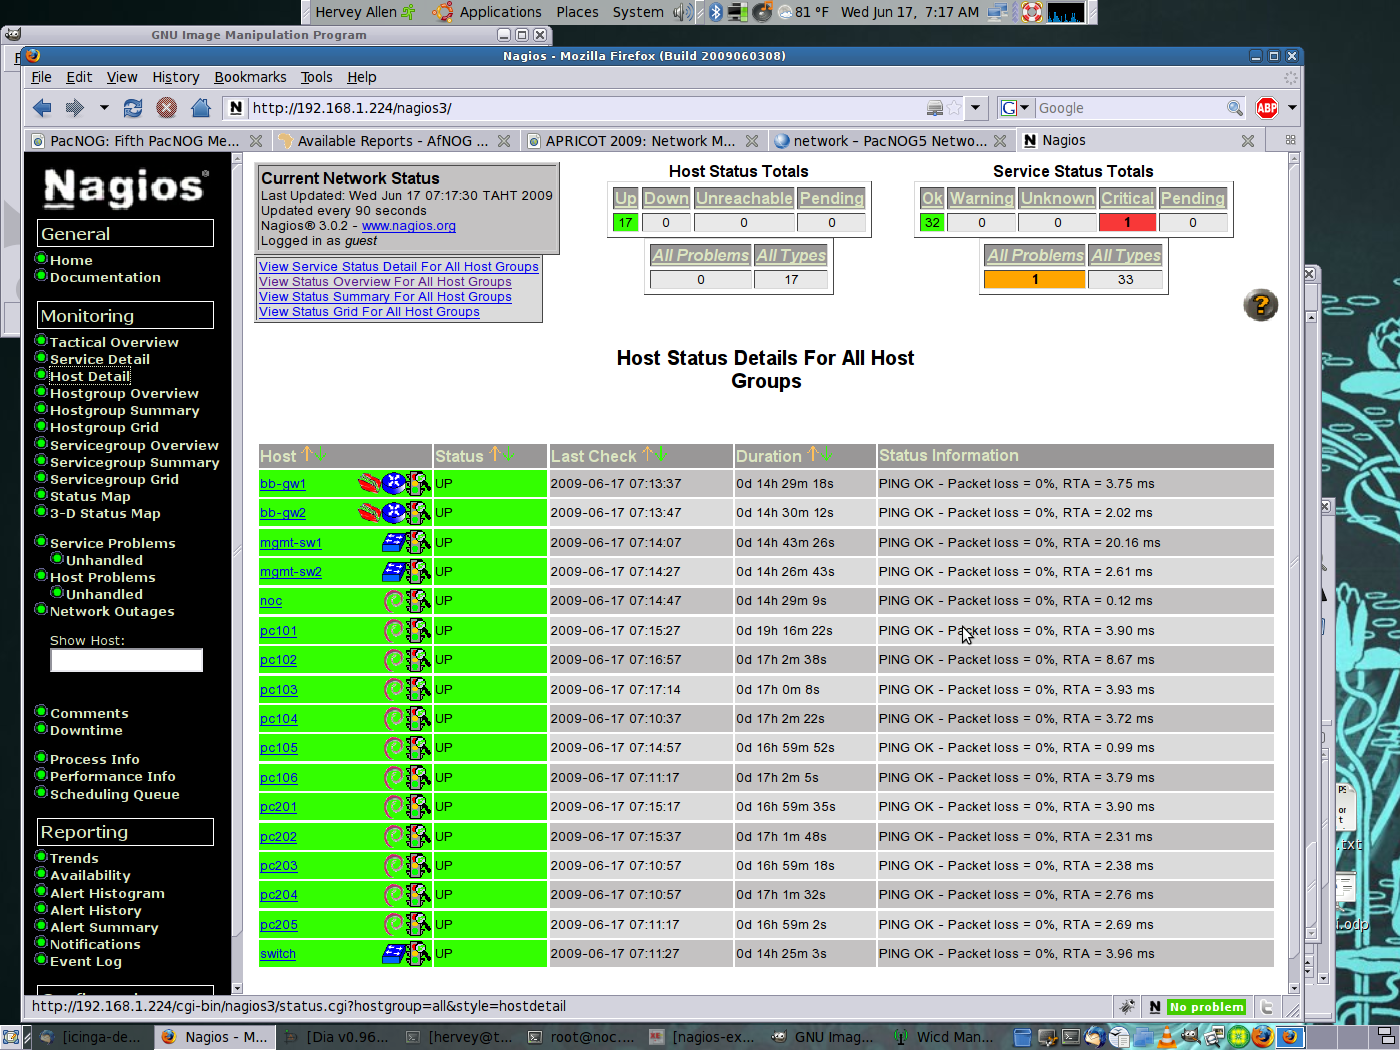The height and width of the screenshot is (1050, 1400).
Task: Open the URL bar history dropdown
Action: (976, 108)
